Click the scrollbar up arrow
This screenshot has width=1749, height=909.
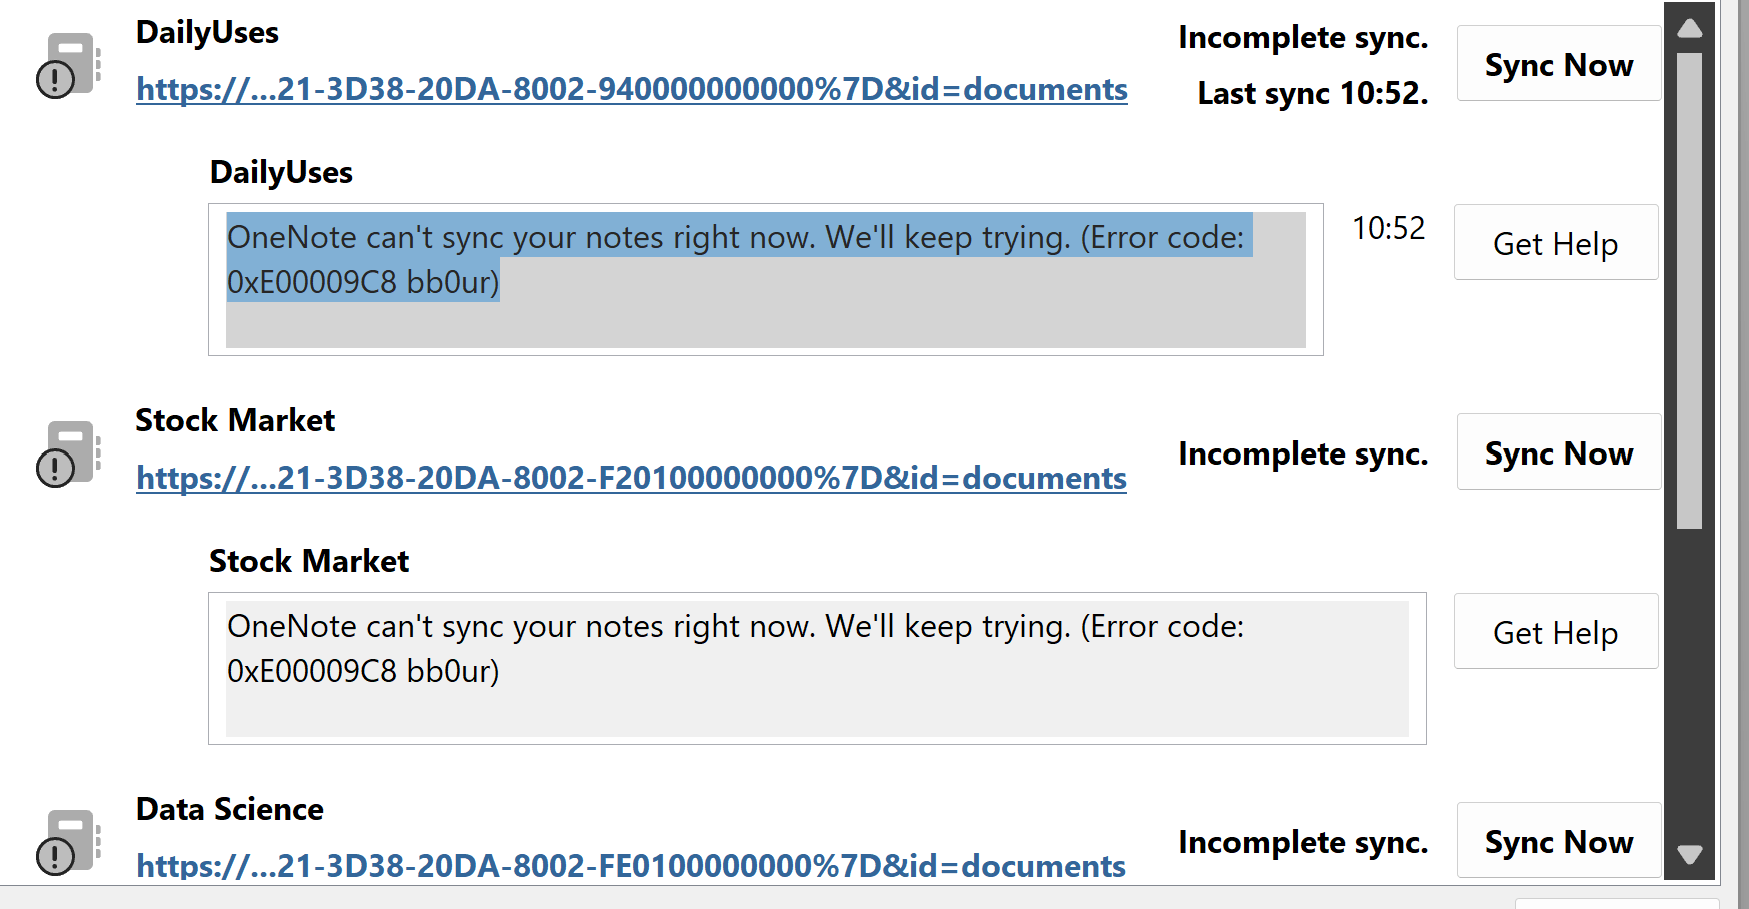pos(1690,28)
